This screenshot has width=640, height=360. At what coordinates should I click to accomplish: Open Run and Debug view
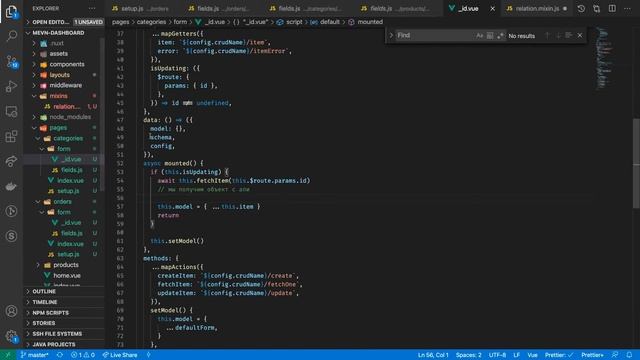[11, 87]
